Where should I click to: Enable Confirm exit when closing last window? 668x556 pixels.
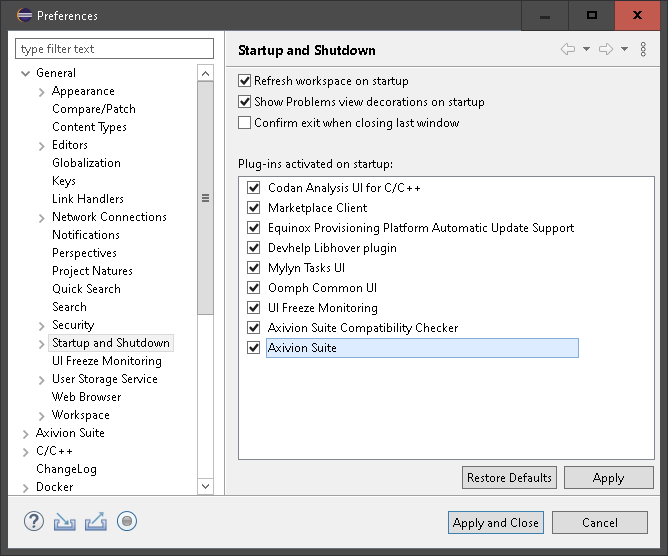[245, 123]
